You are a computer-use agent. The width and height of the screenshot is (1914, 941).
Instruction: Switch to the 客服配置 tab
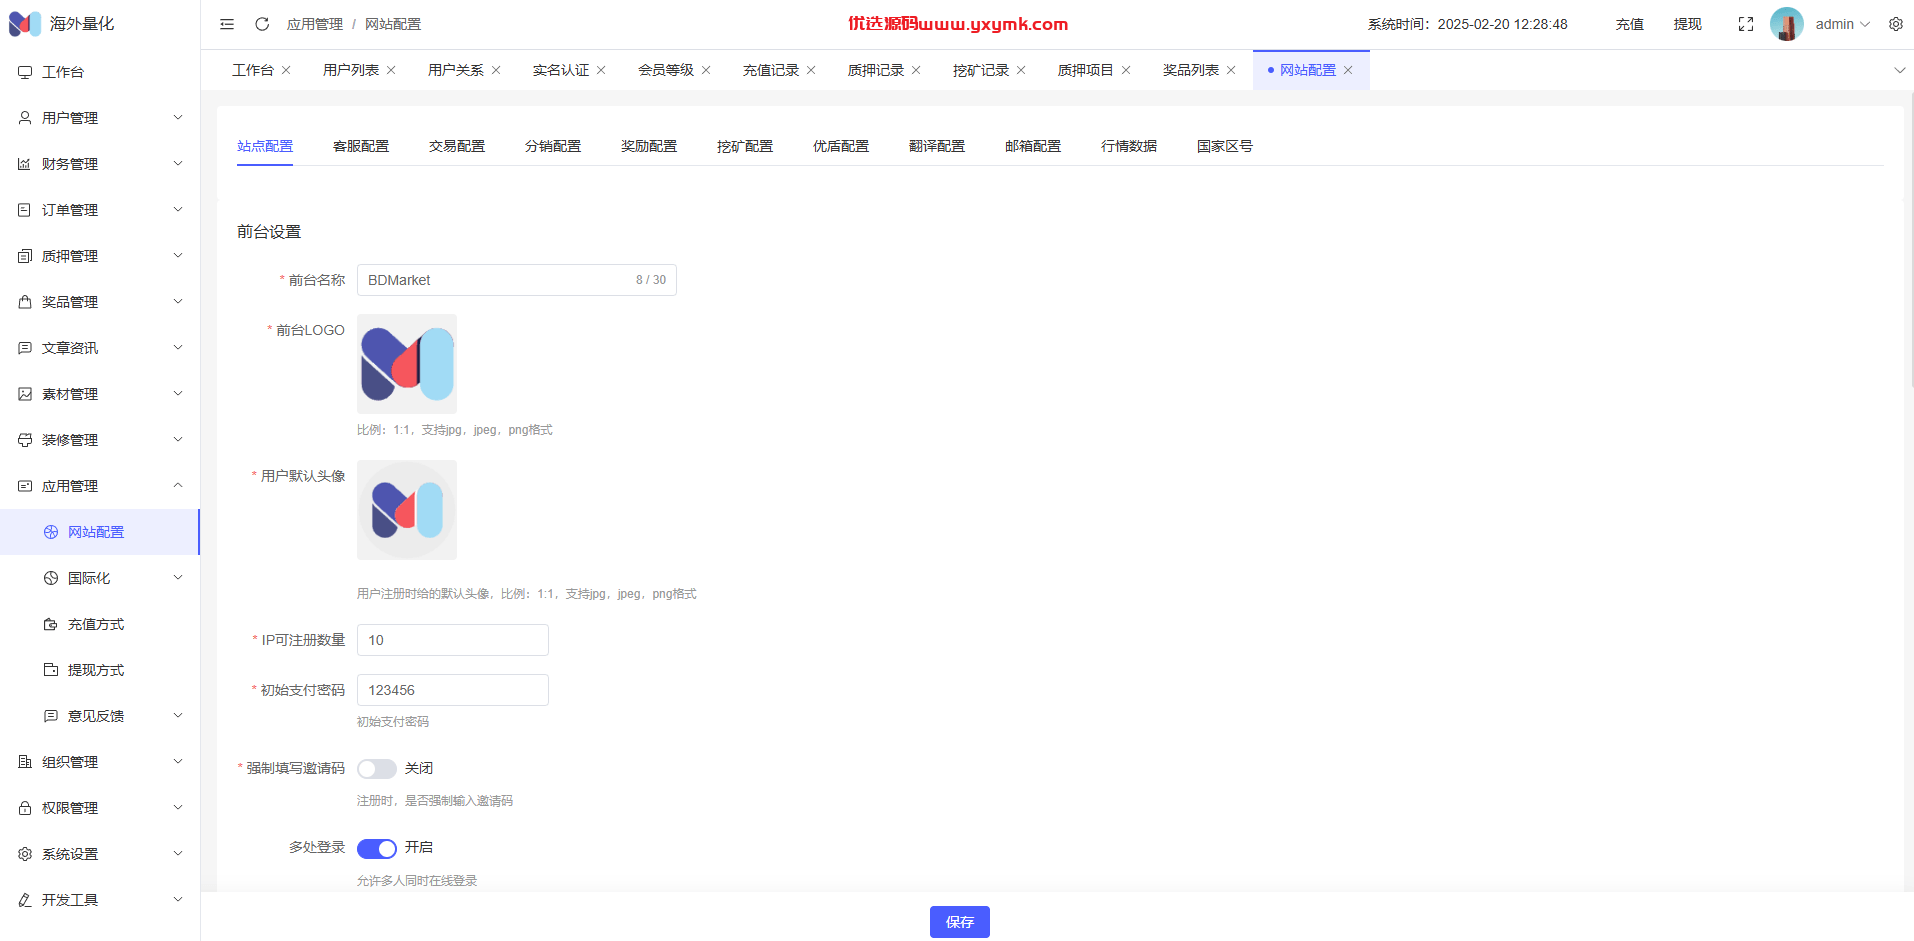[x=361, y=146]
